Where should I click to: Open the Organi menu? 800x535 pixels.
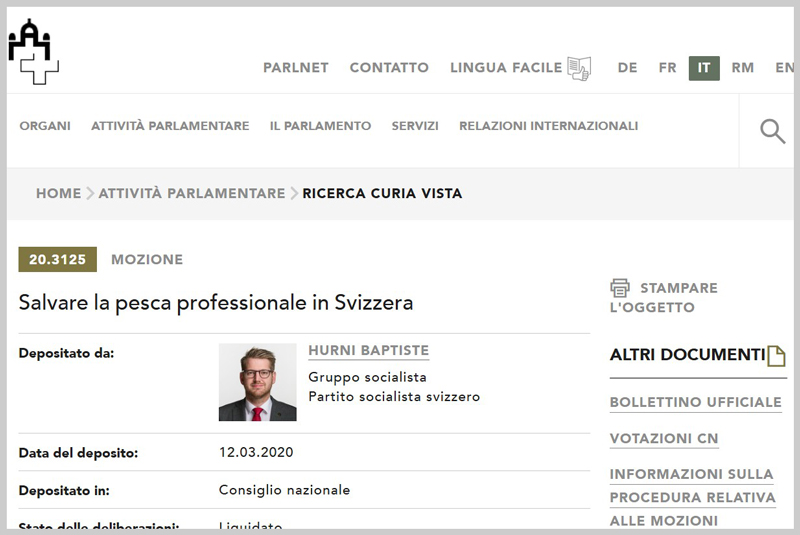point(45,126)
